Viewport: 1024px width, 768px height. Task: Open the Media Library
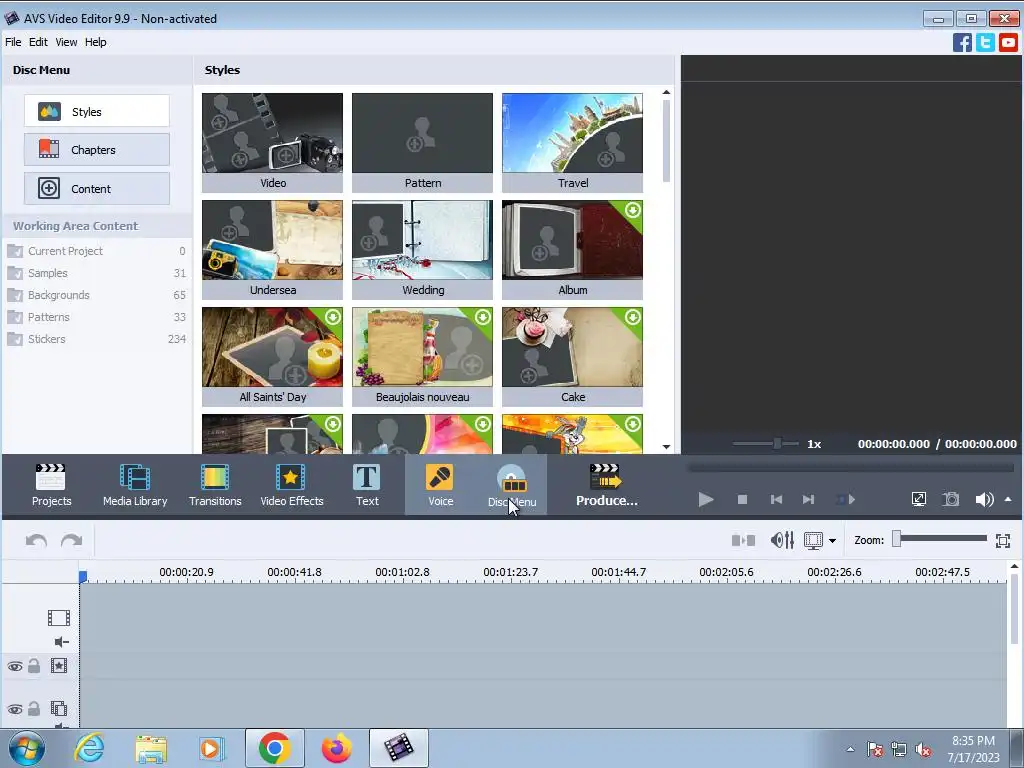pos(135,485)
